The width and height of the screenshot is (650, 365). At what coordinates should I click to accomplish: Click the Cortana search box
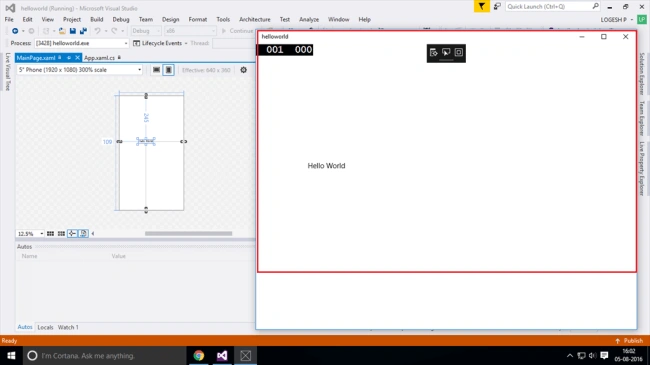point(104,355)
